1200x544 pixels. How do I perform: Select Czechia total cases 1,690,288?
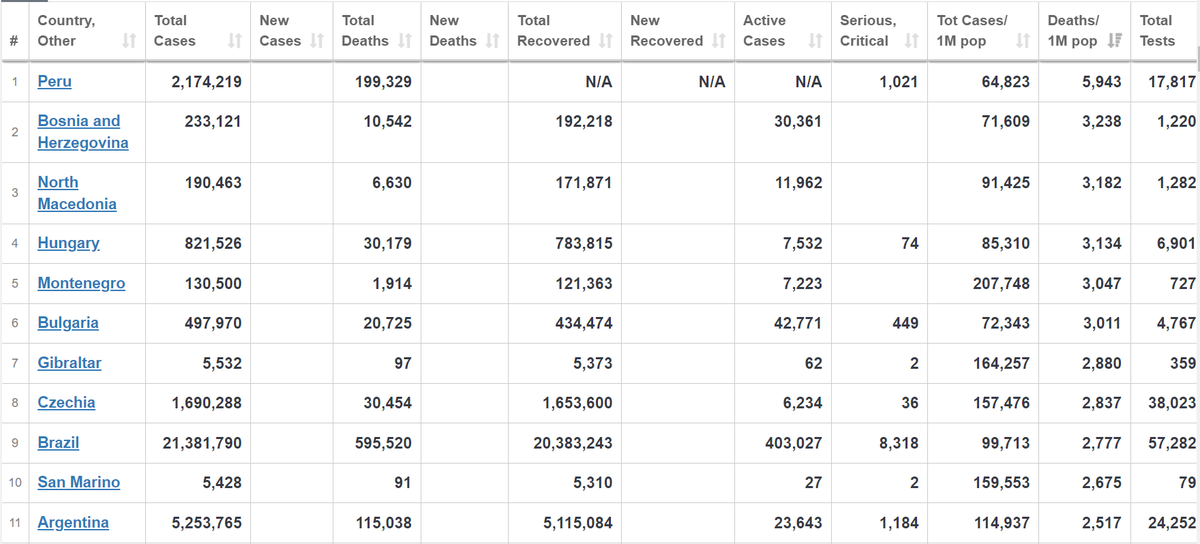[x=207, y=403]
